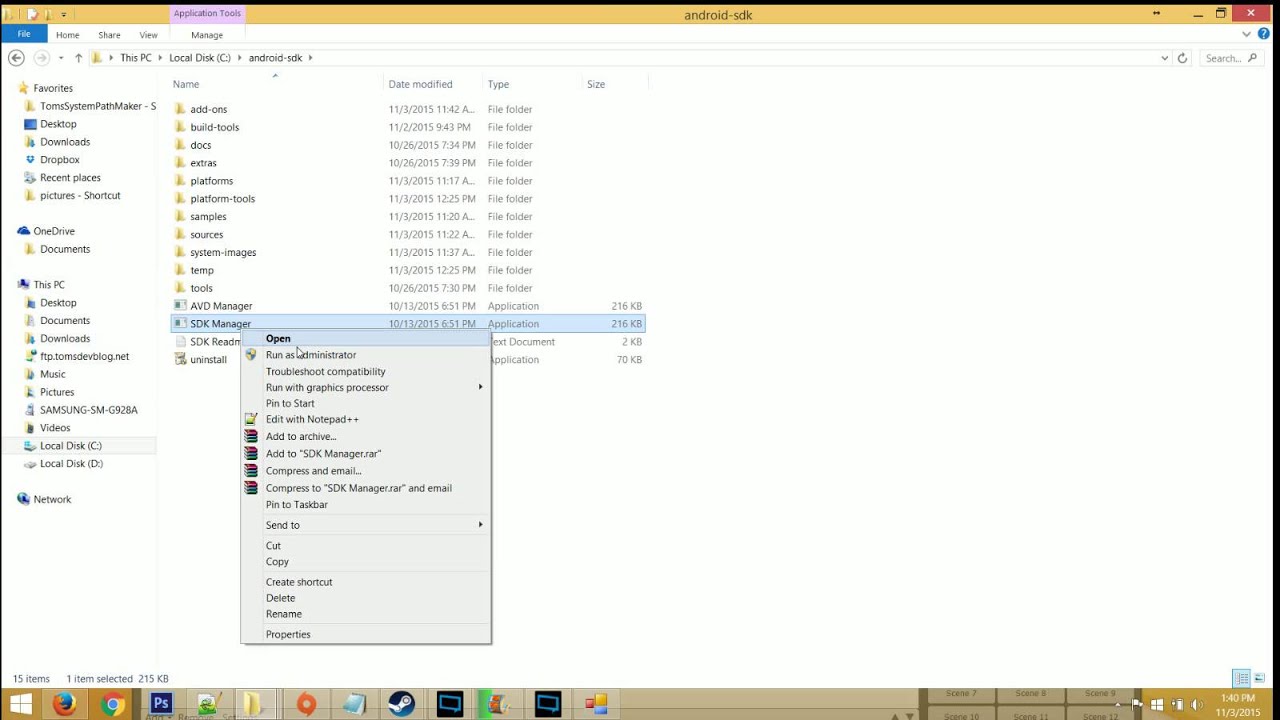The height and width of the screenshot is (720, 1280).
Task: Switch to Details view layout icon
Action: click(x=1241, y=678)
